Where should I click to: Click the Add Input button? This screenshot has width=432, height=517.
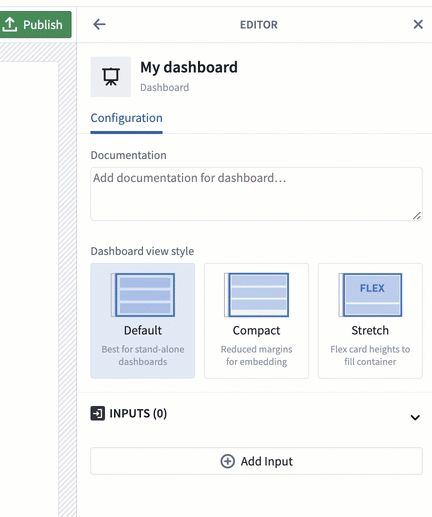pyautogui.click(x=256, y=461)
